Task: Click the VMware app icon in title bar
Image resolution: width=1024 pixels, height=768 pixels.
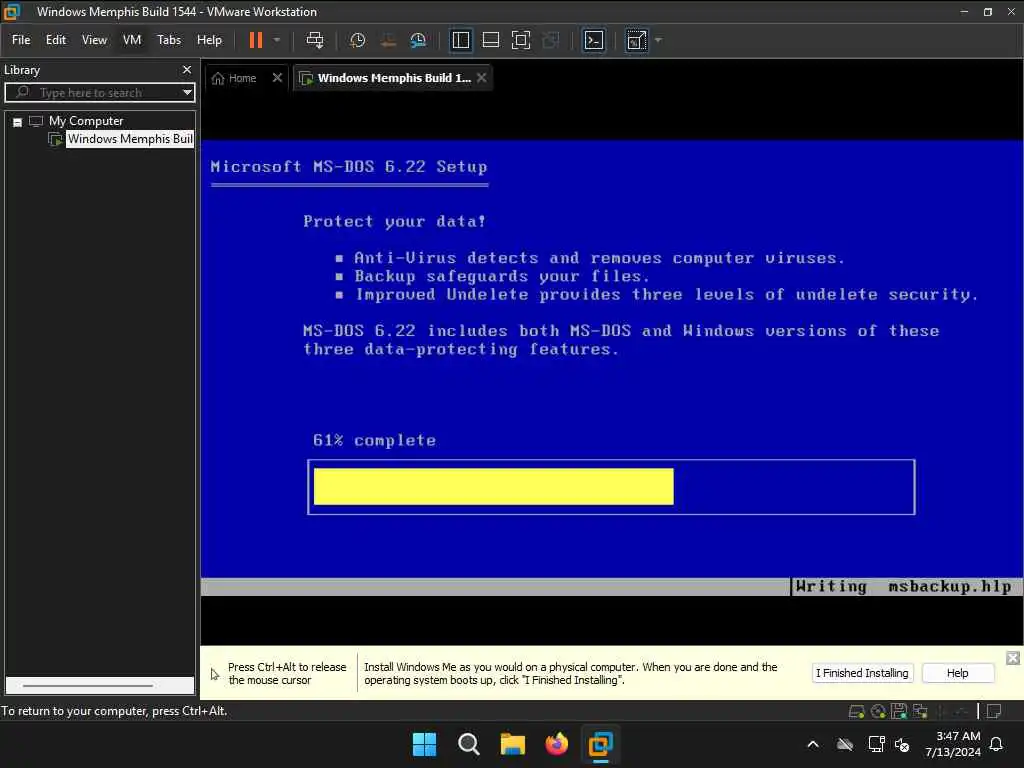Action: pos(12,12)
